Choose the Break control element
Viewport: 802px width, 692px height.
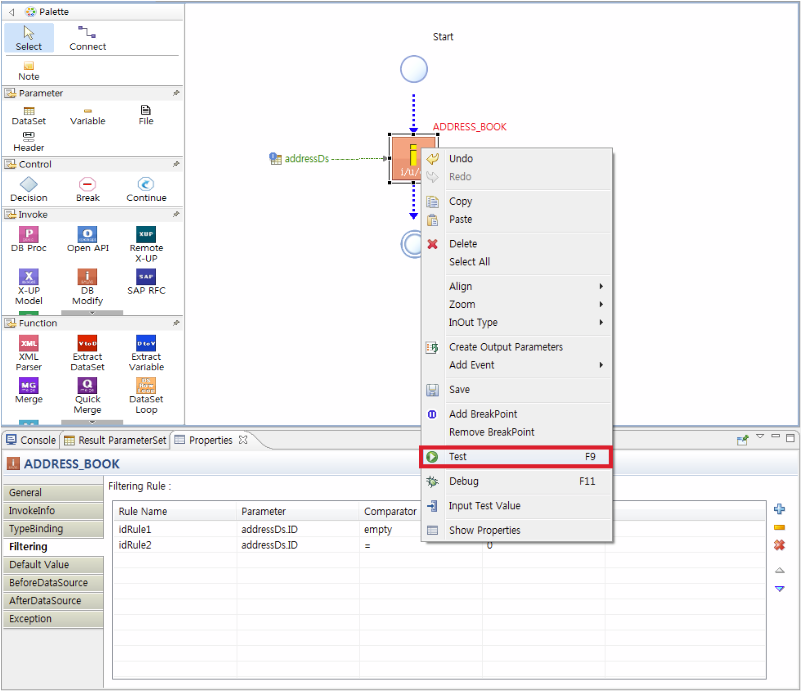87,190
